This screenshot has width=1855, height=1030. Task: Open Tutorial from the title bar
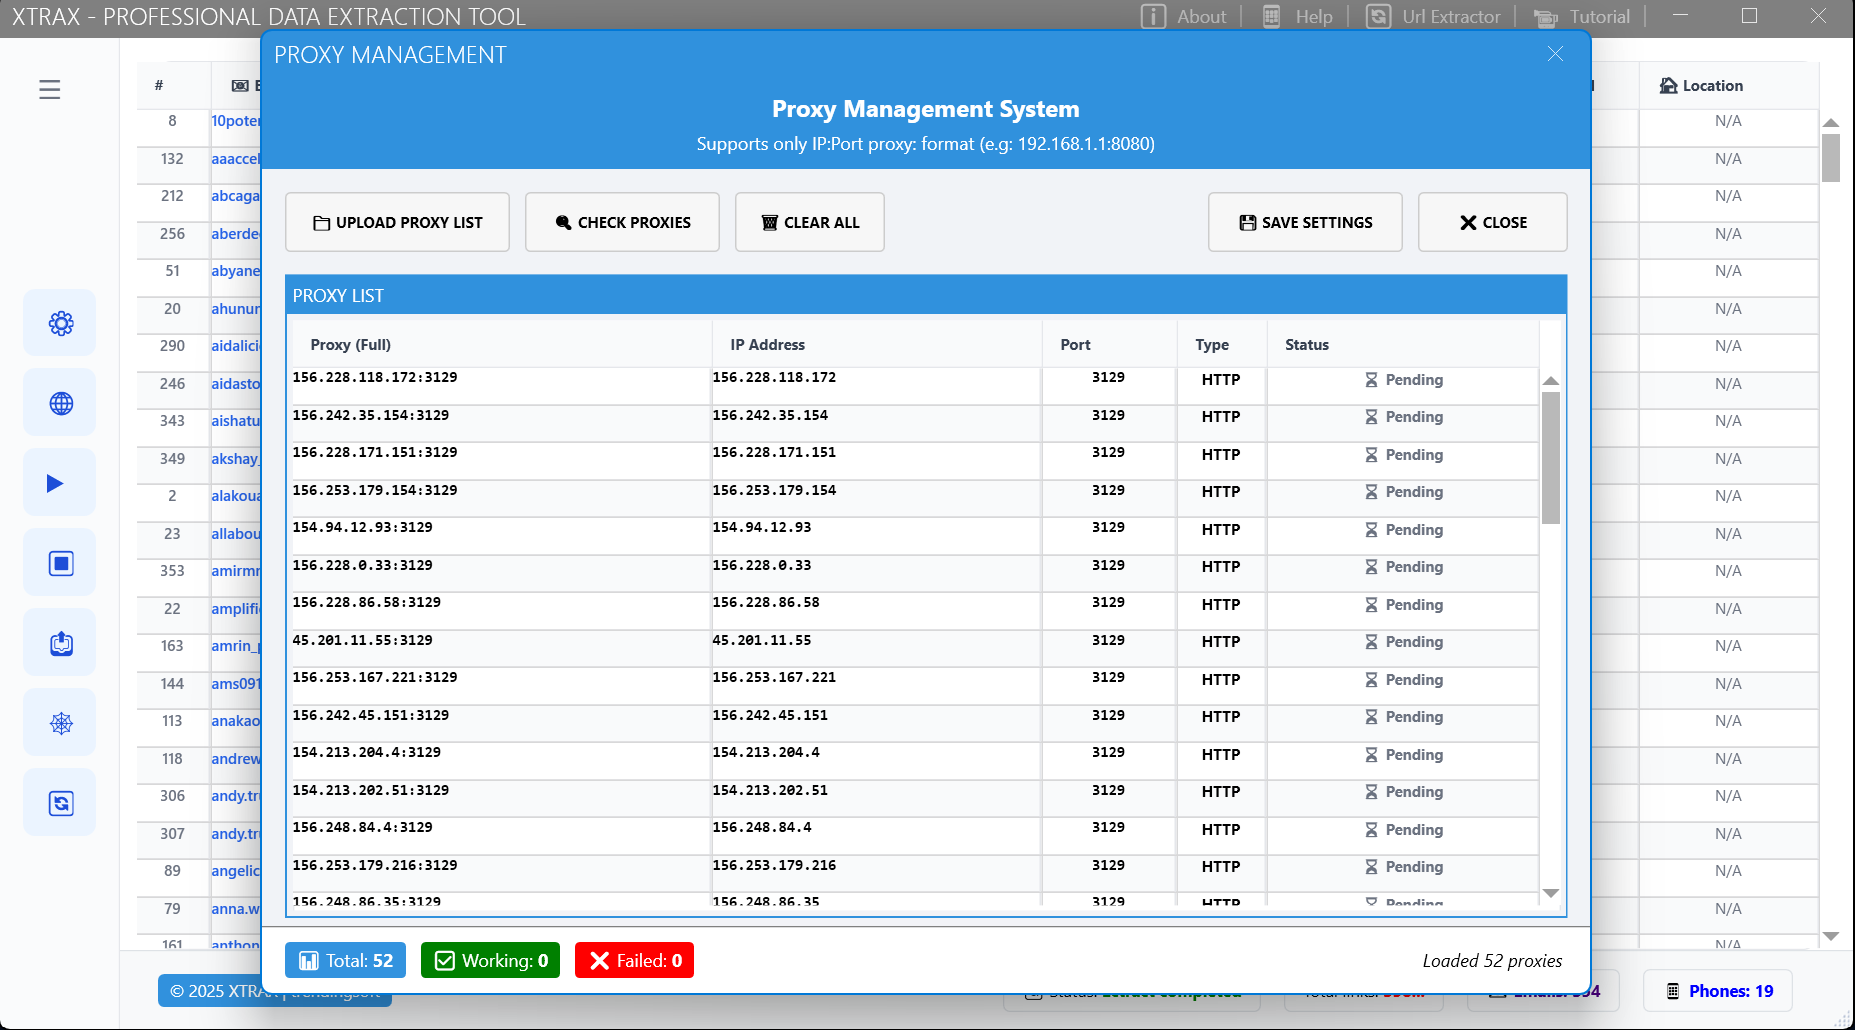click(1583, 16)
